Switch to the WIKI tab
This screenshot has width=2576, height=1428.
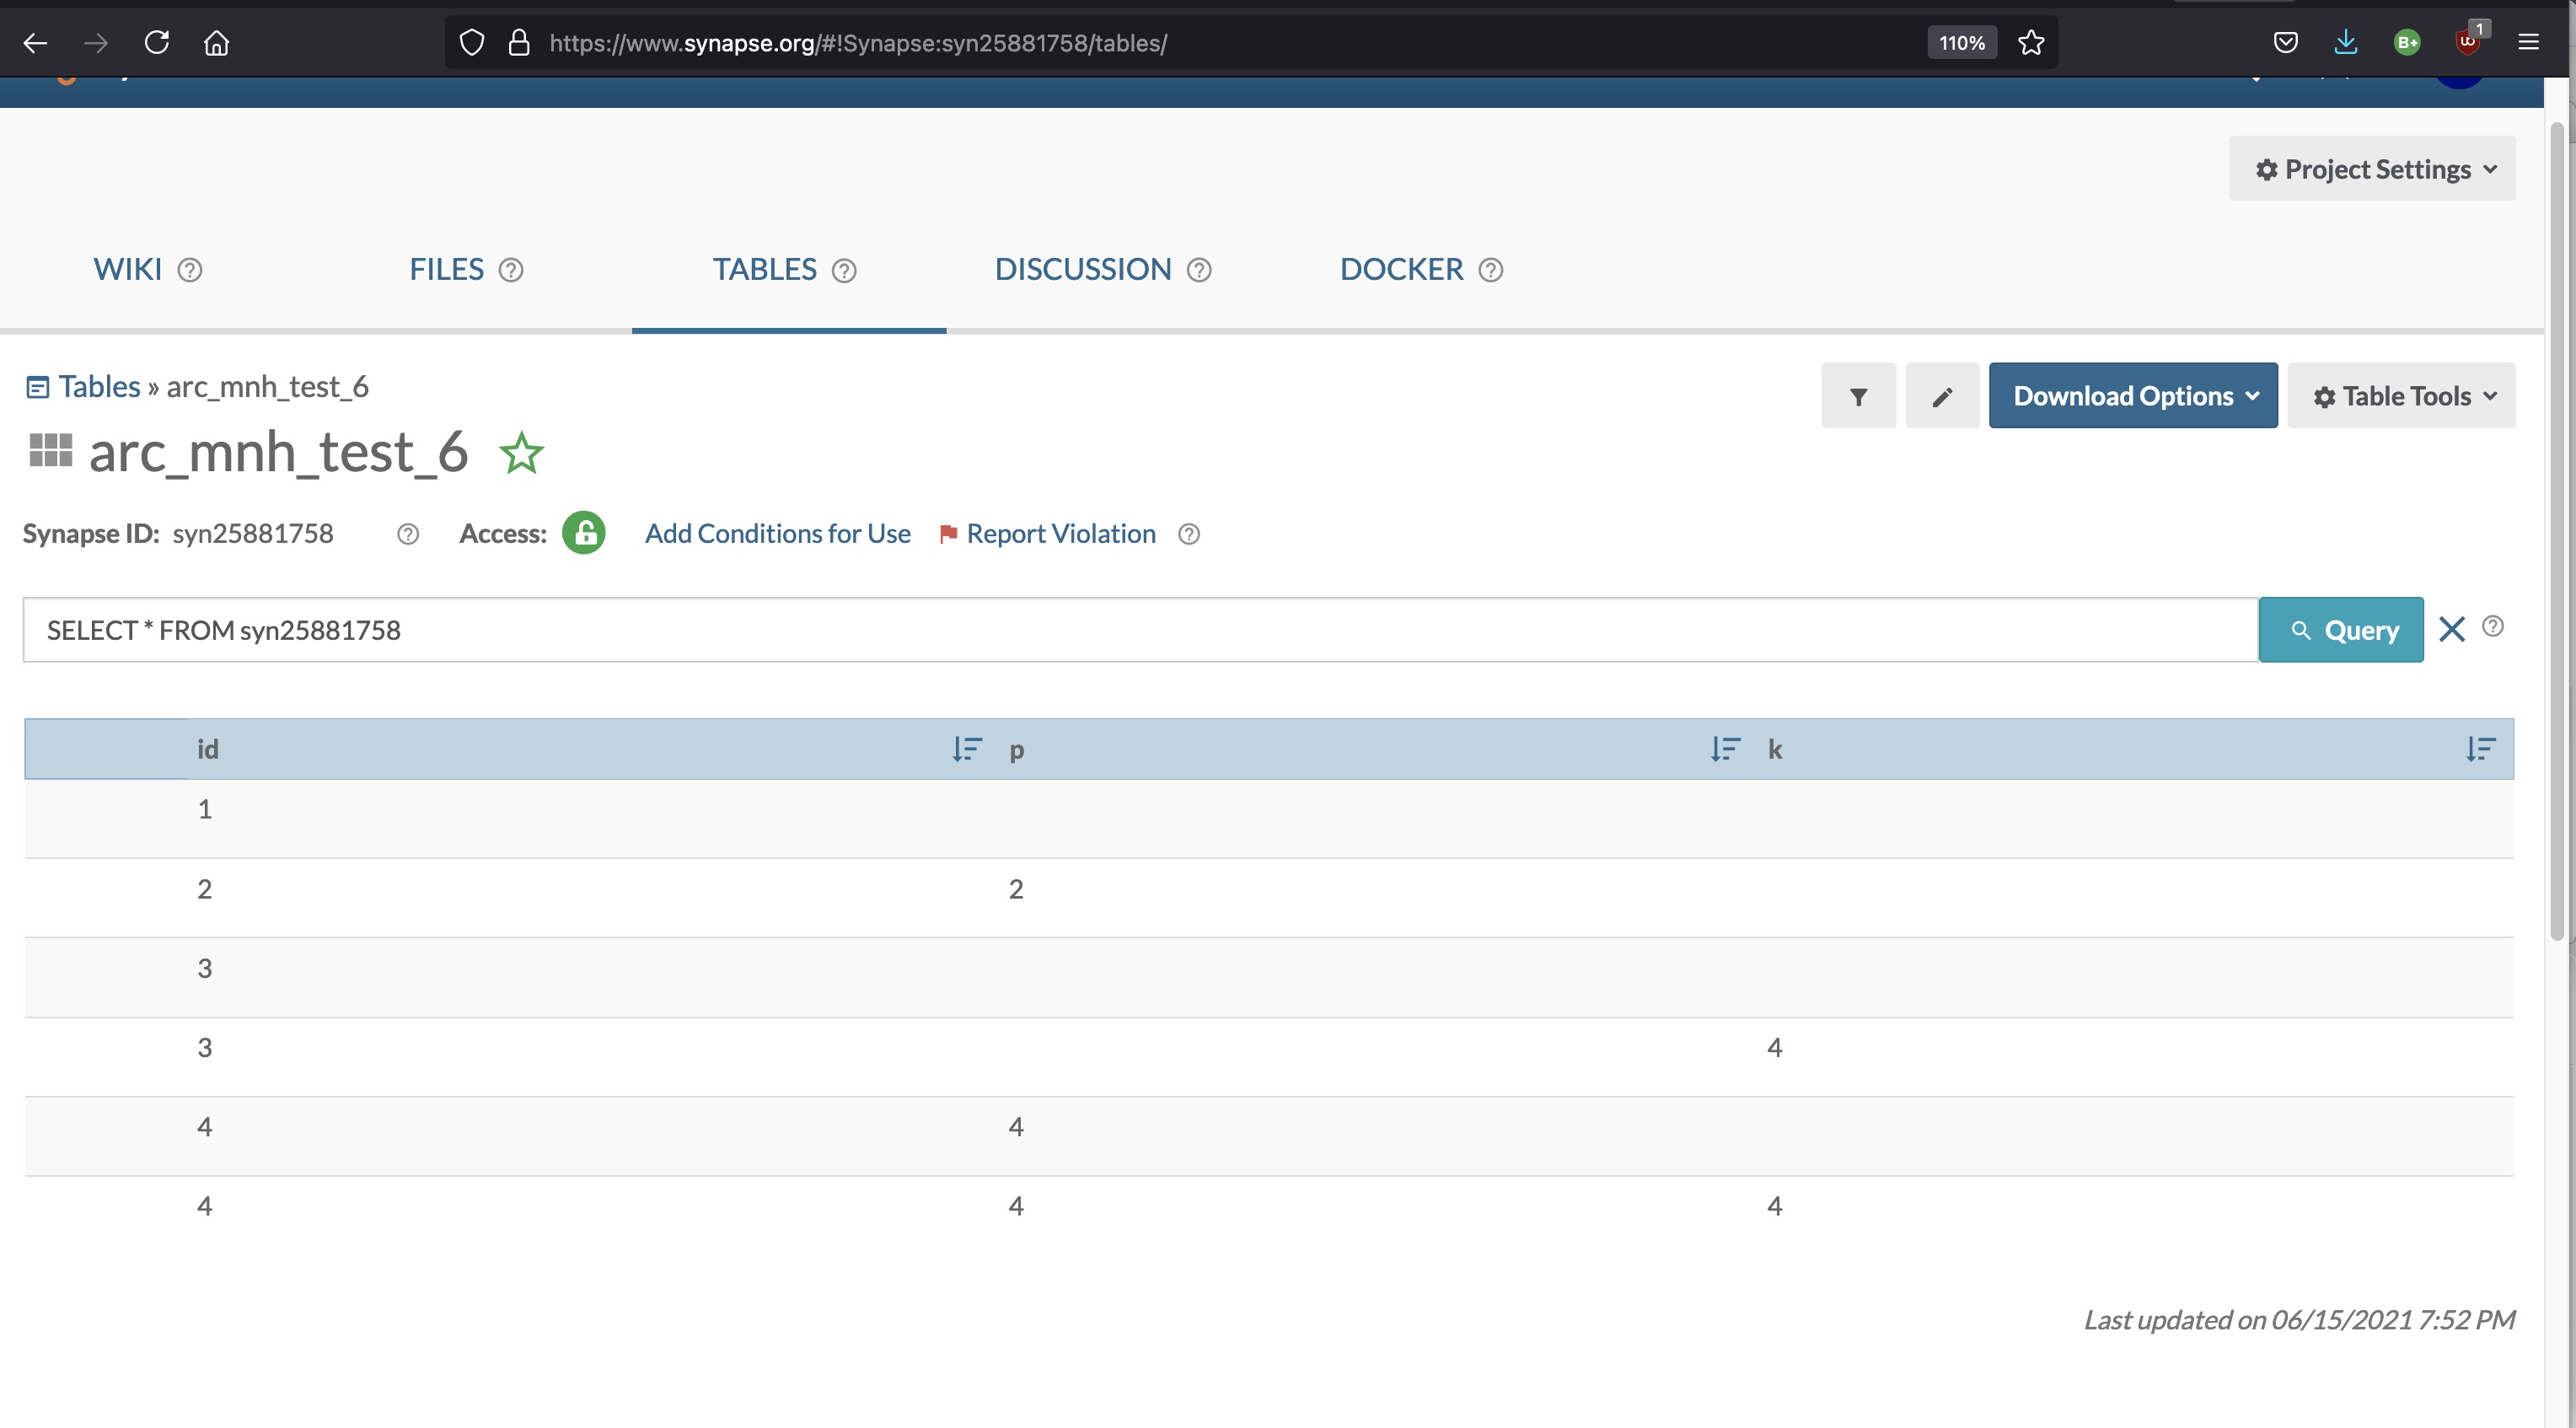coord(128,269)
